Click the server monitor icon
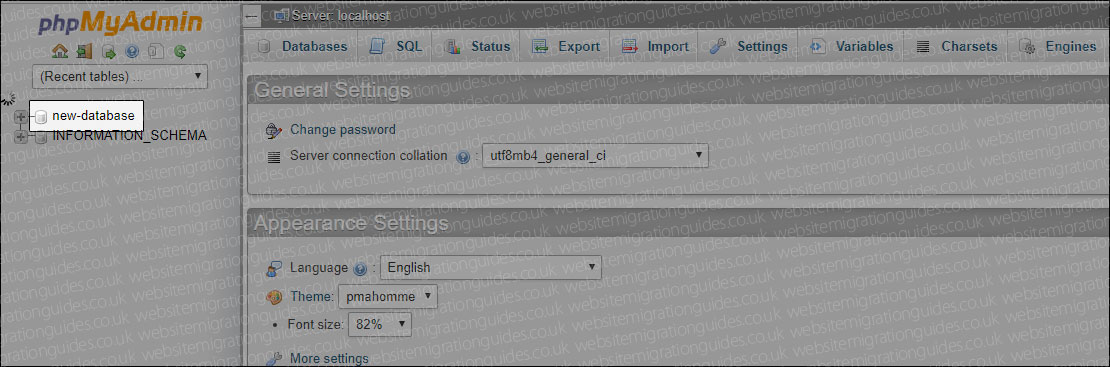The image size is (1110, 367). click(x=282, y=16)
